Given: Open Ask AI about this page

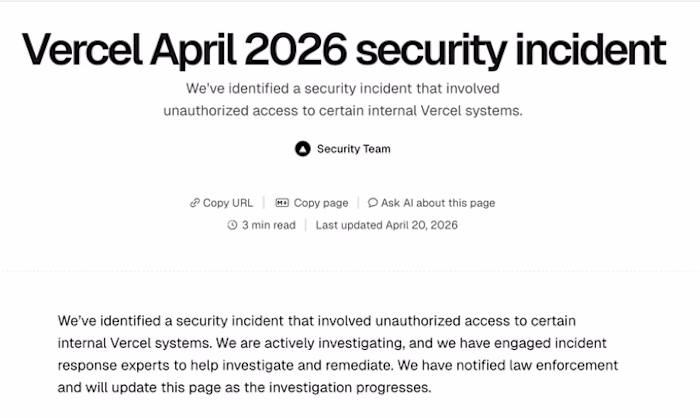Looking at the screenshot, I should click(x=437, y=203).
